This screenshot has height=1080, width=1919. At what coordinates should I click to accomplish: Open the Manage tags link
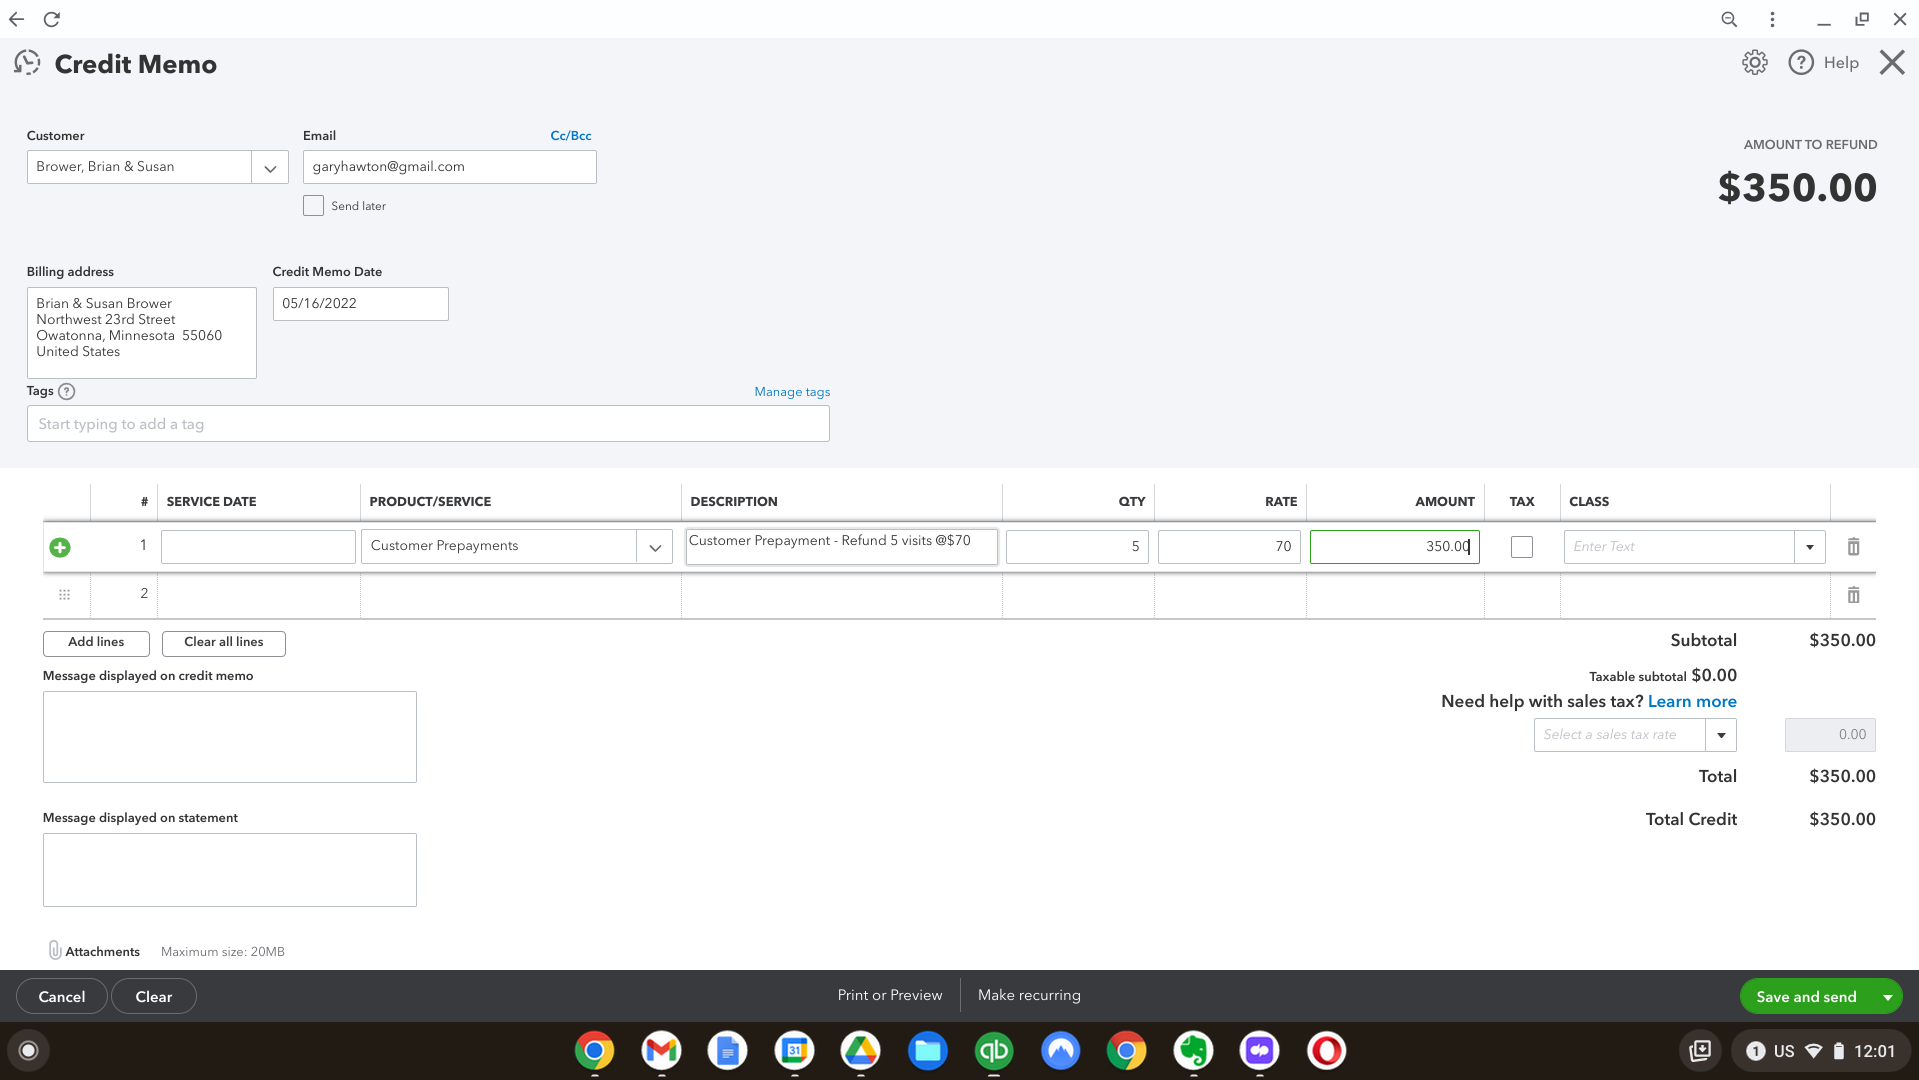tap(792, 392)
